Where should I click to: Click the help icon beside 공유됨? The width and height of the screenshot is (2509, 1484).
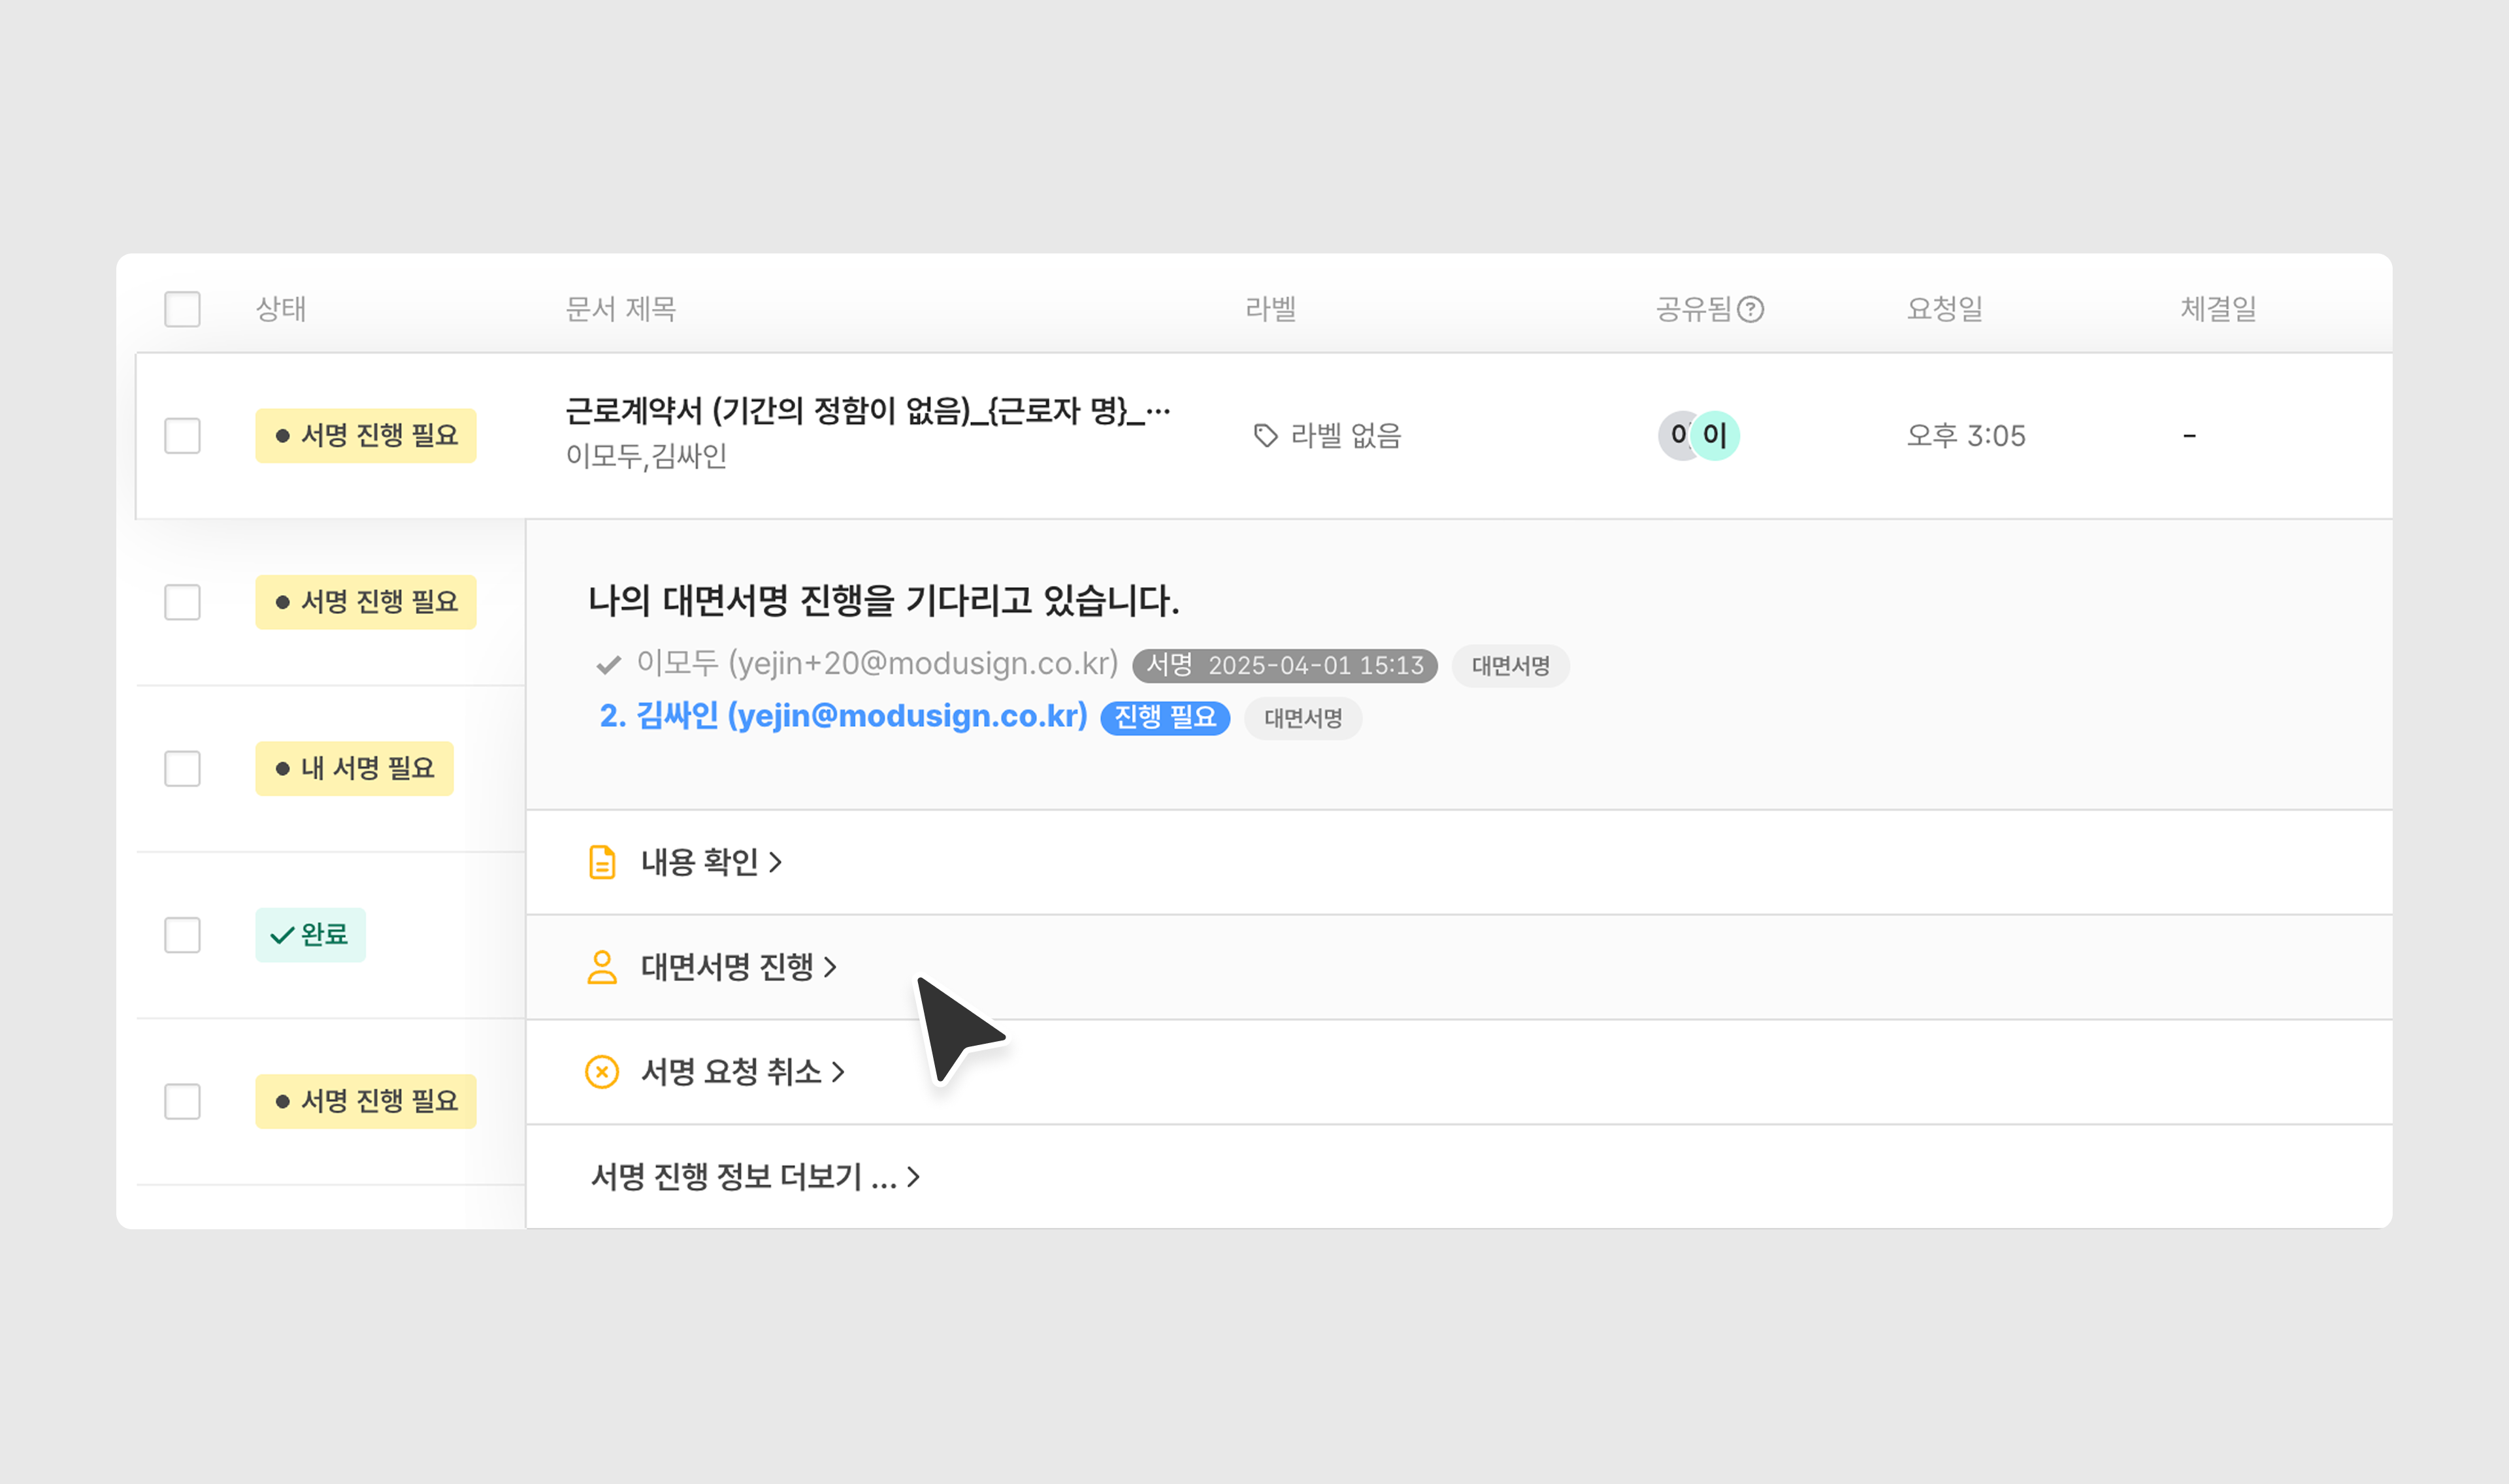(1750, 309)
